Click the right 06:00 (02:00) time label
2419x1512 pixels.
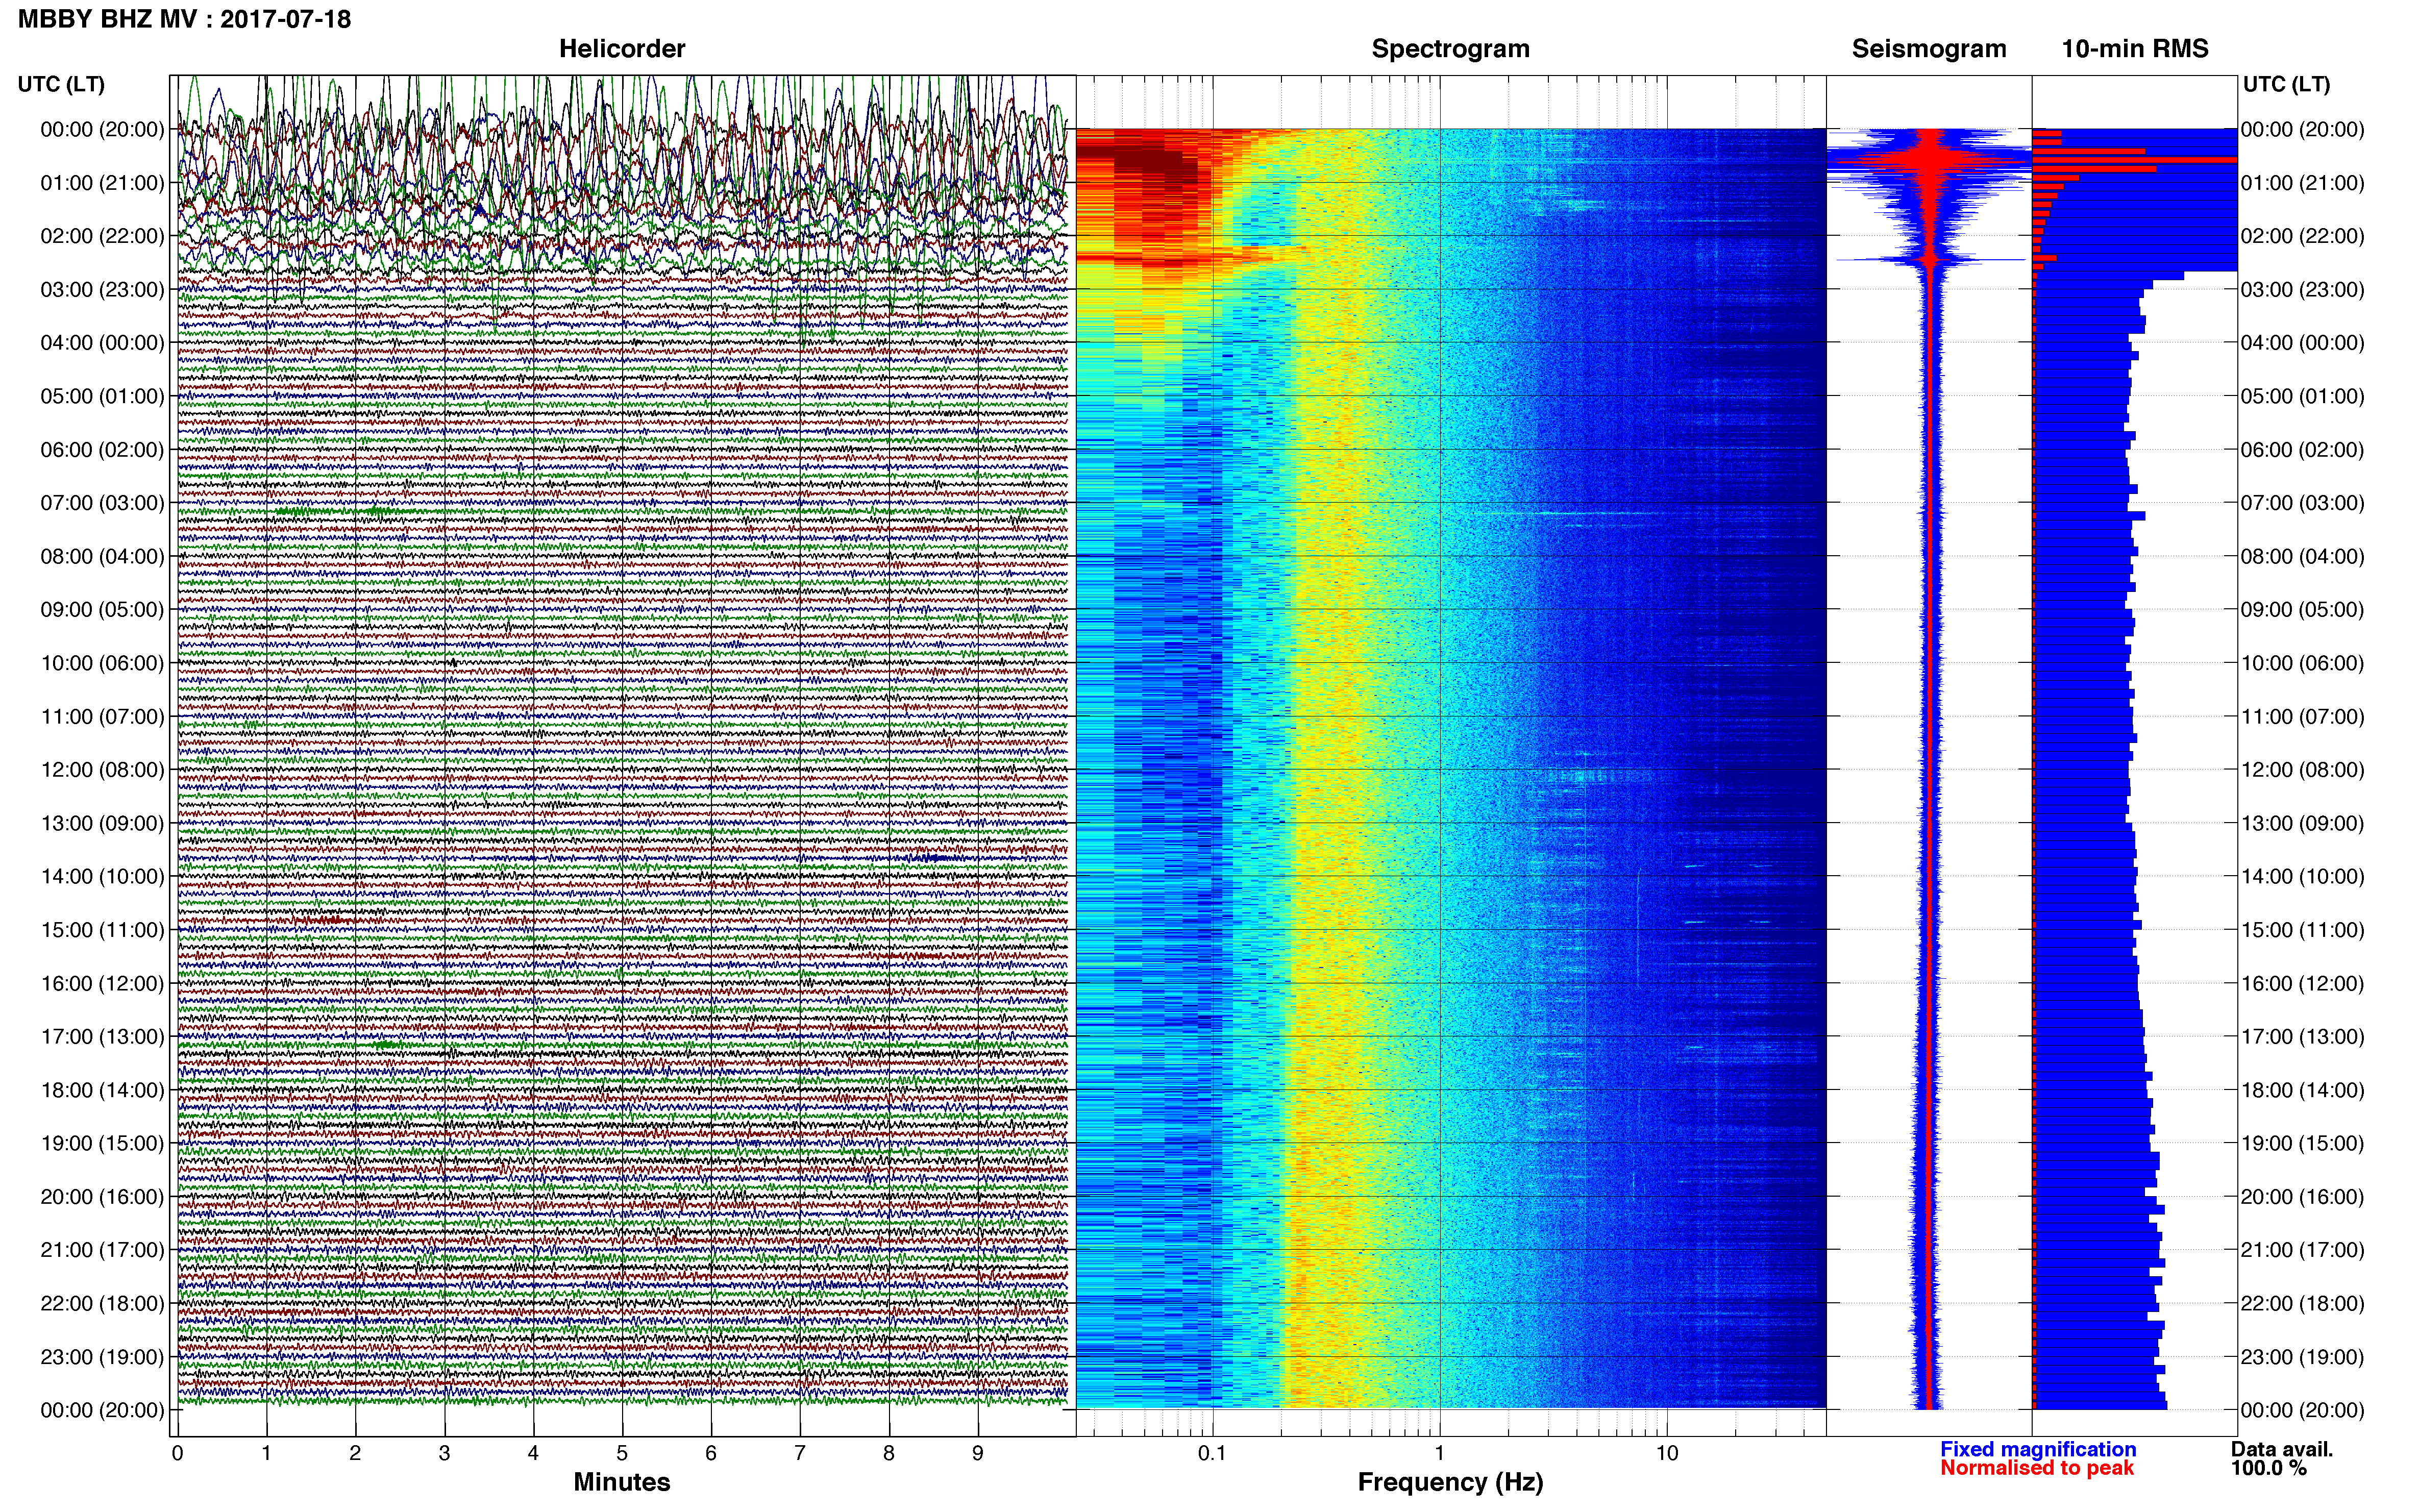[x=2302, y=449]
